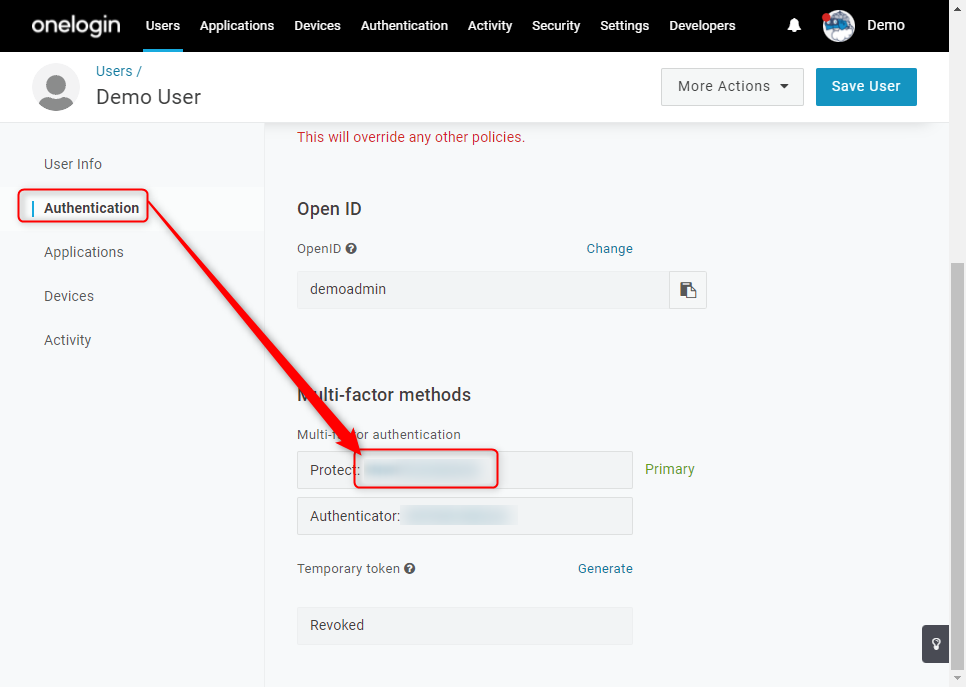This screenshot has width=966, height=687.
Task: Click the notifications bell icon
Action: click(794, 25)
